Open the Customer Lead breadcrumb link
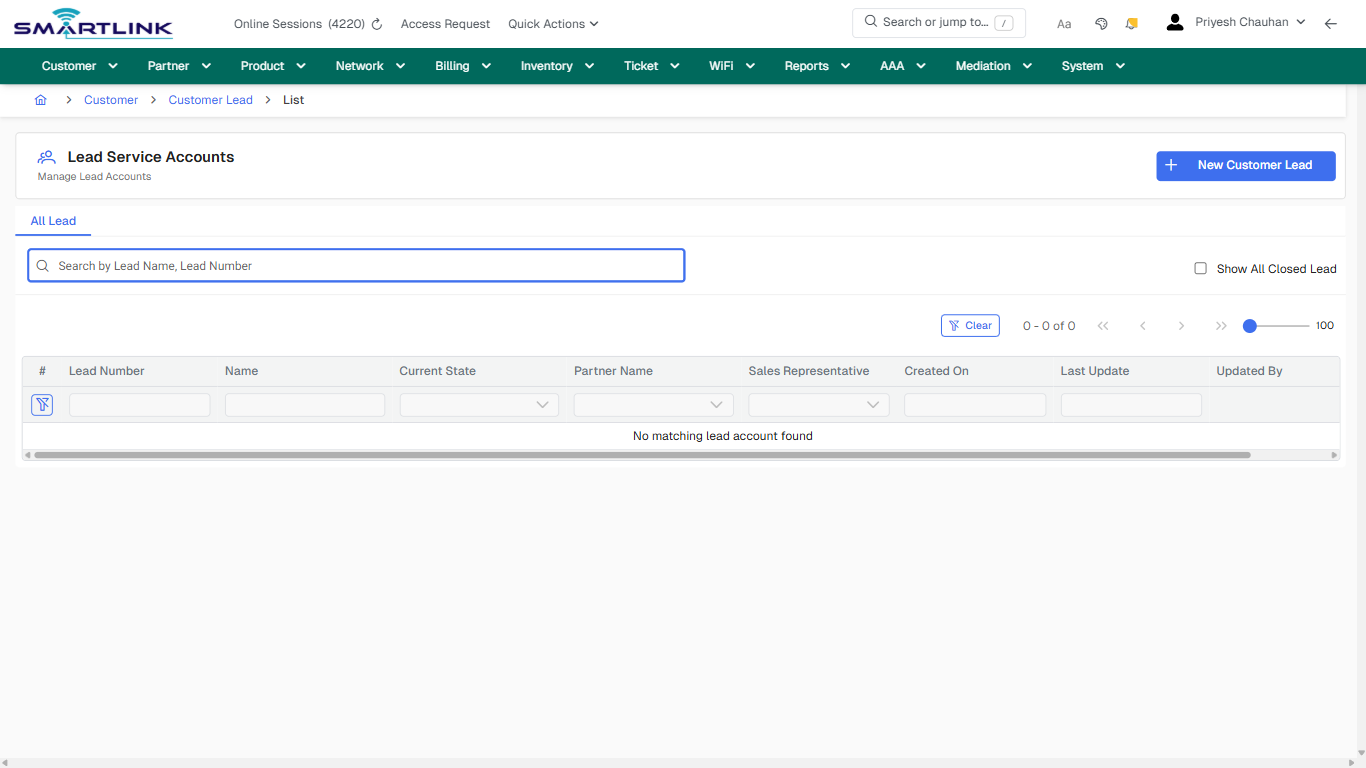This screenshot has height=768, width=1366. [x=210, y=100]
